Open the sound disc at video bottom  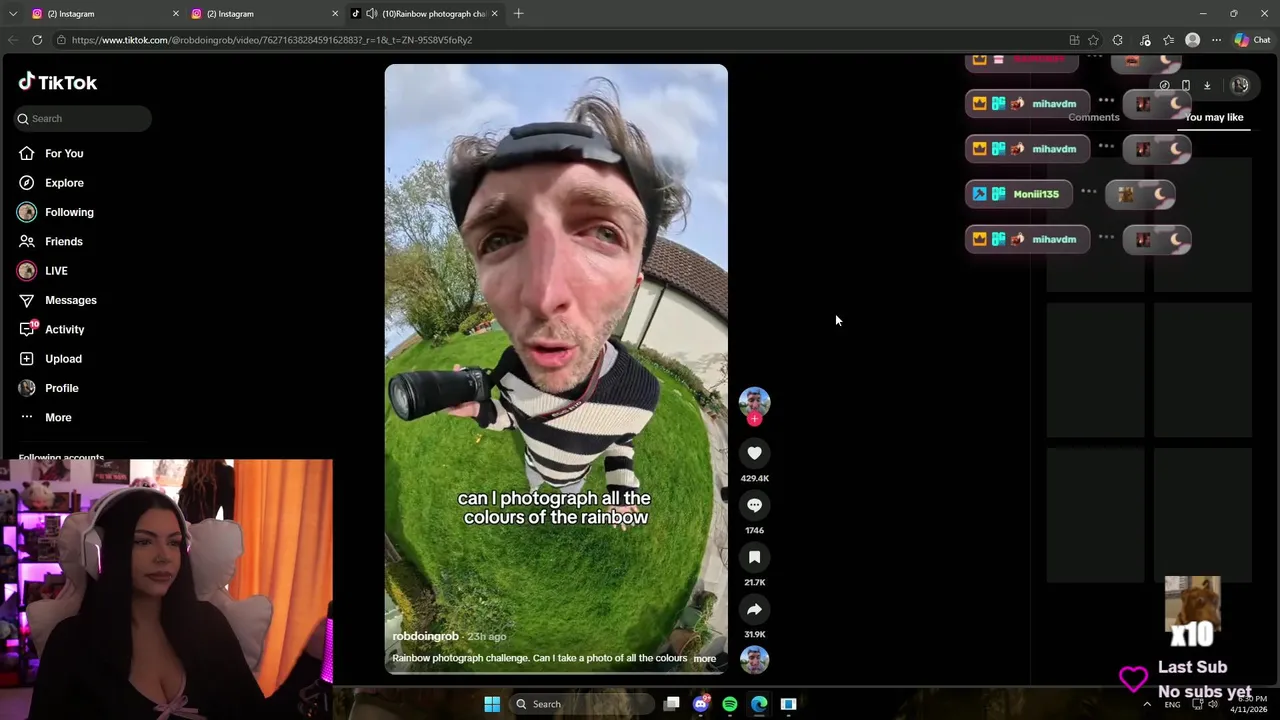pyautogui.click(x=754, y=660)
